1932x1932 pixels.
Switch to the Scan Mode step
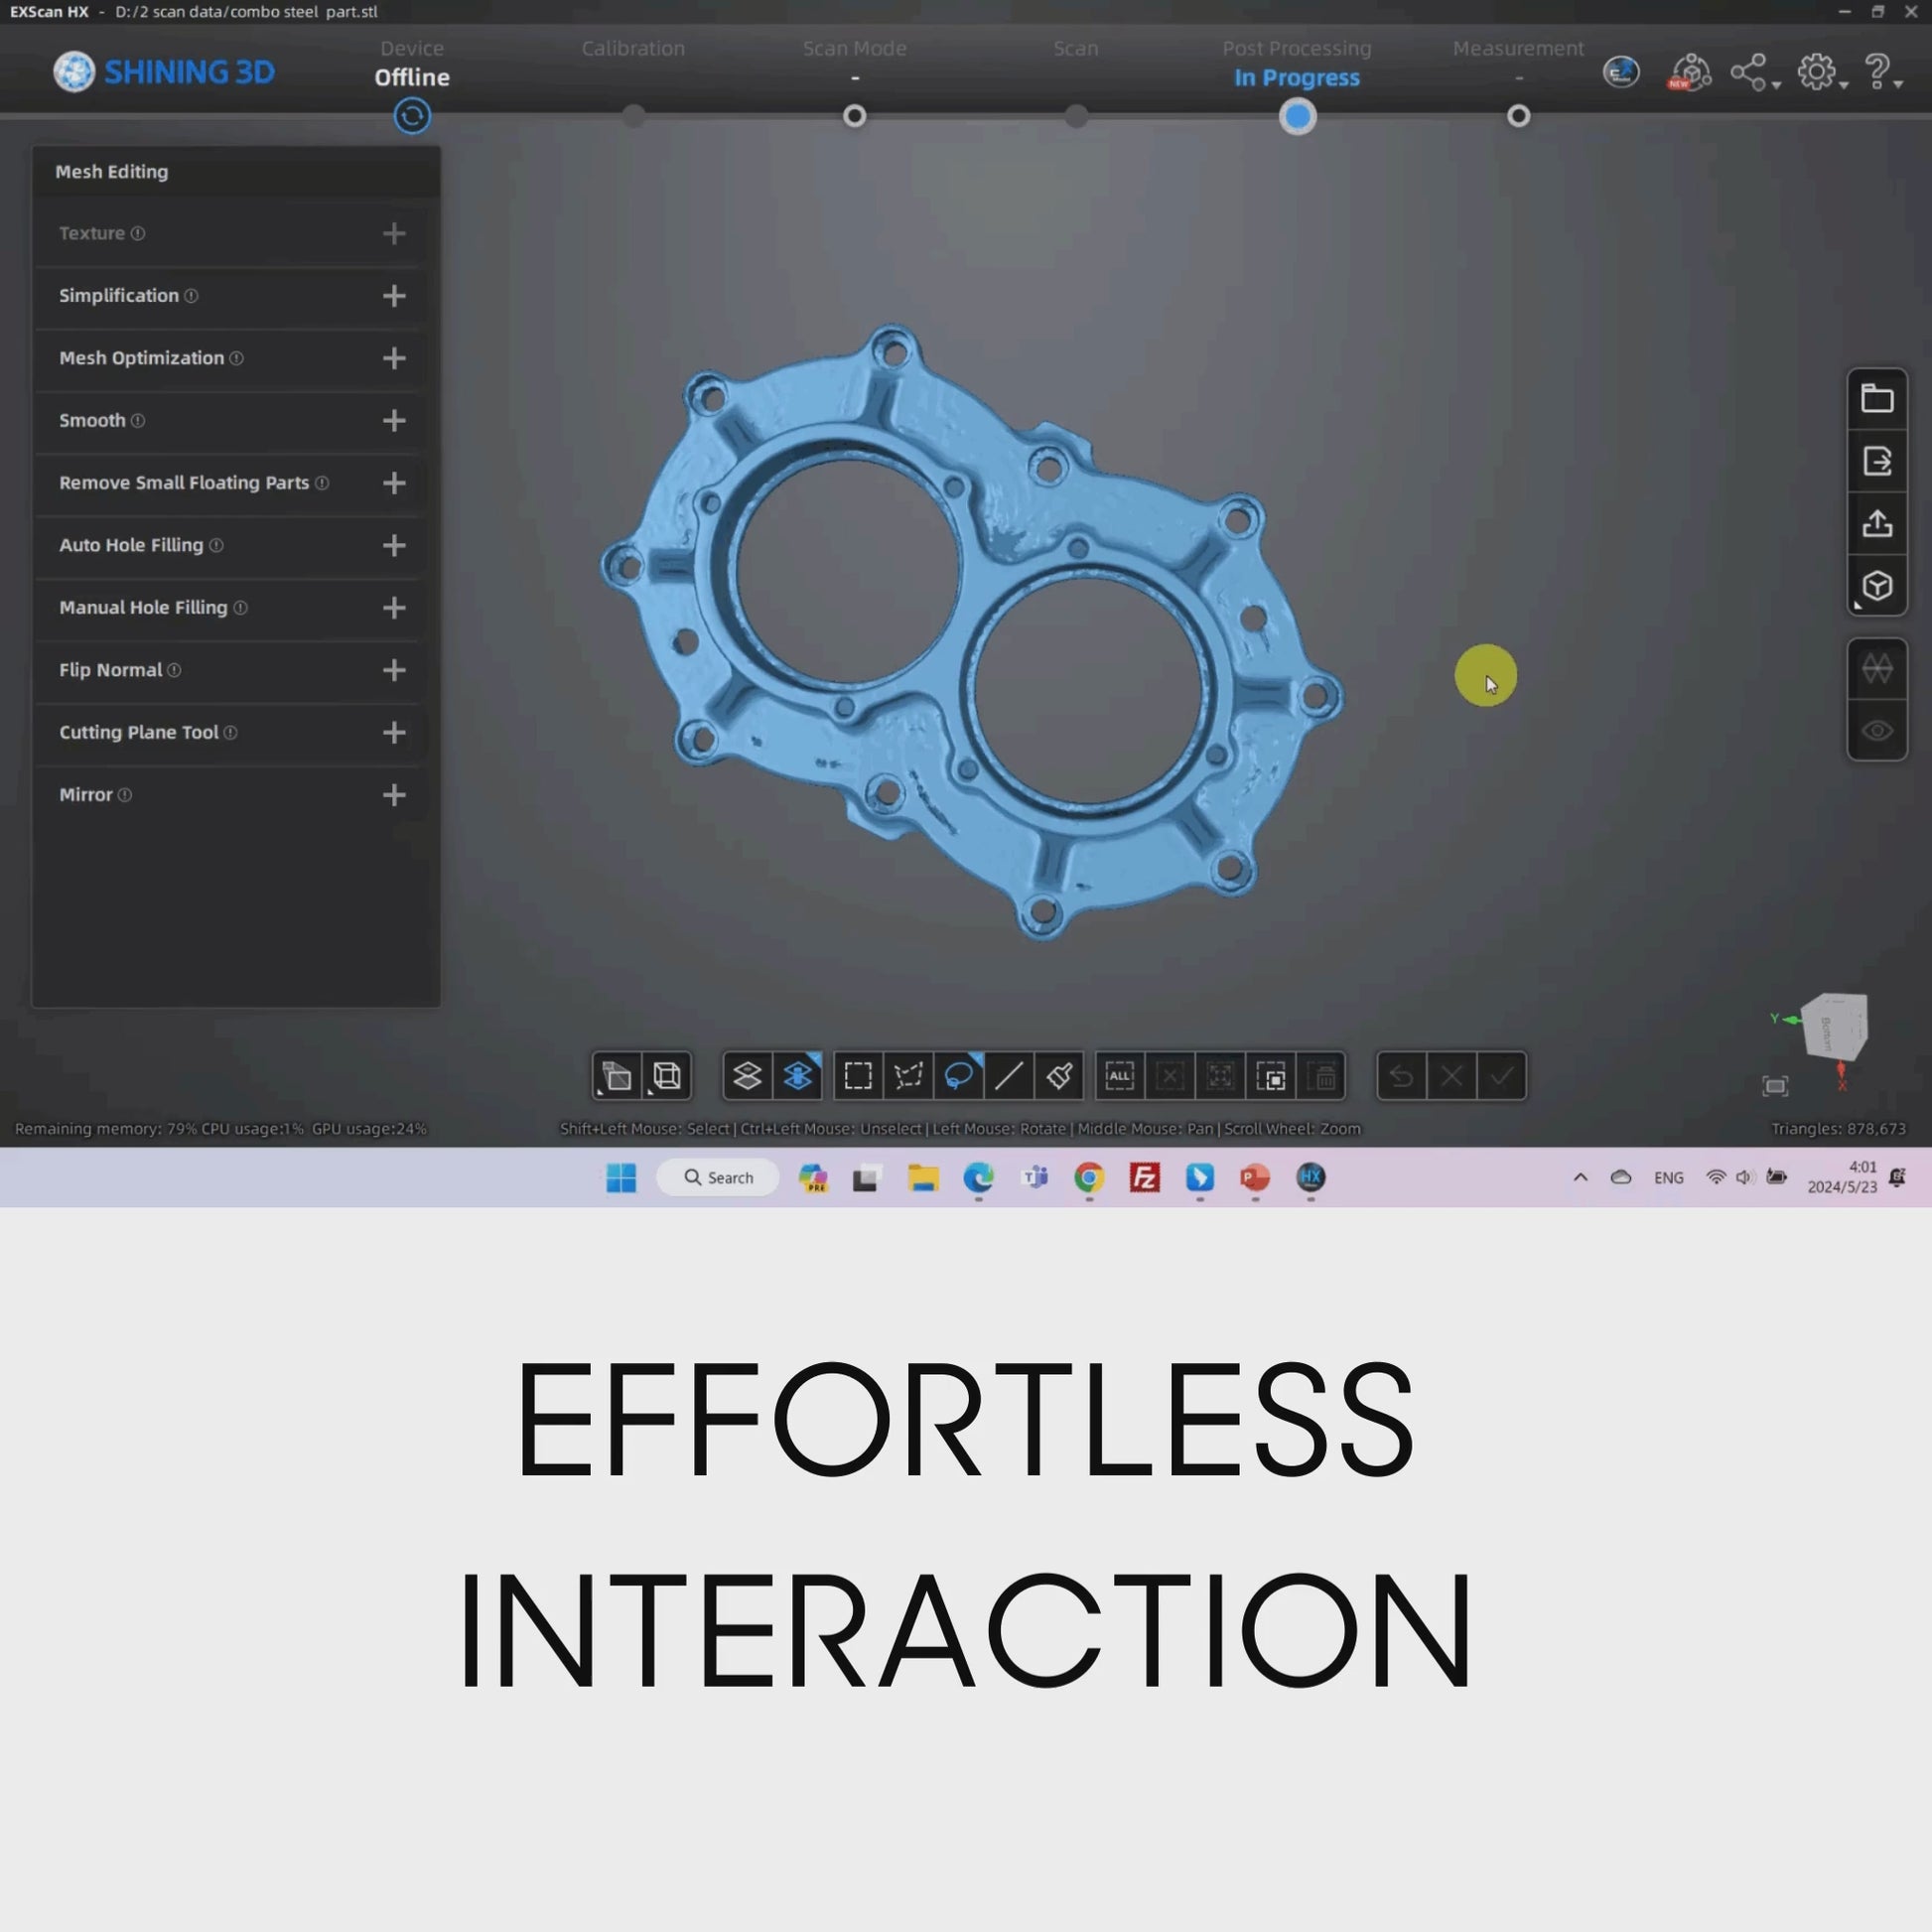[854, 116]
